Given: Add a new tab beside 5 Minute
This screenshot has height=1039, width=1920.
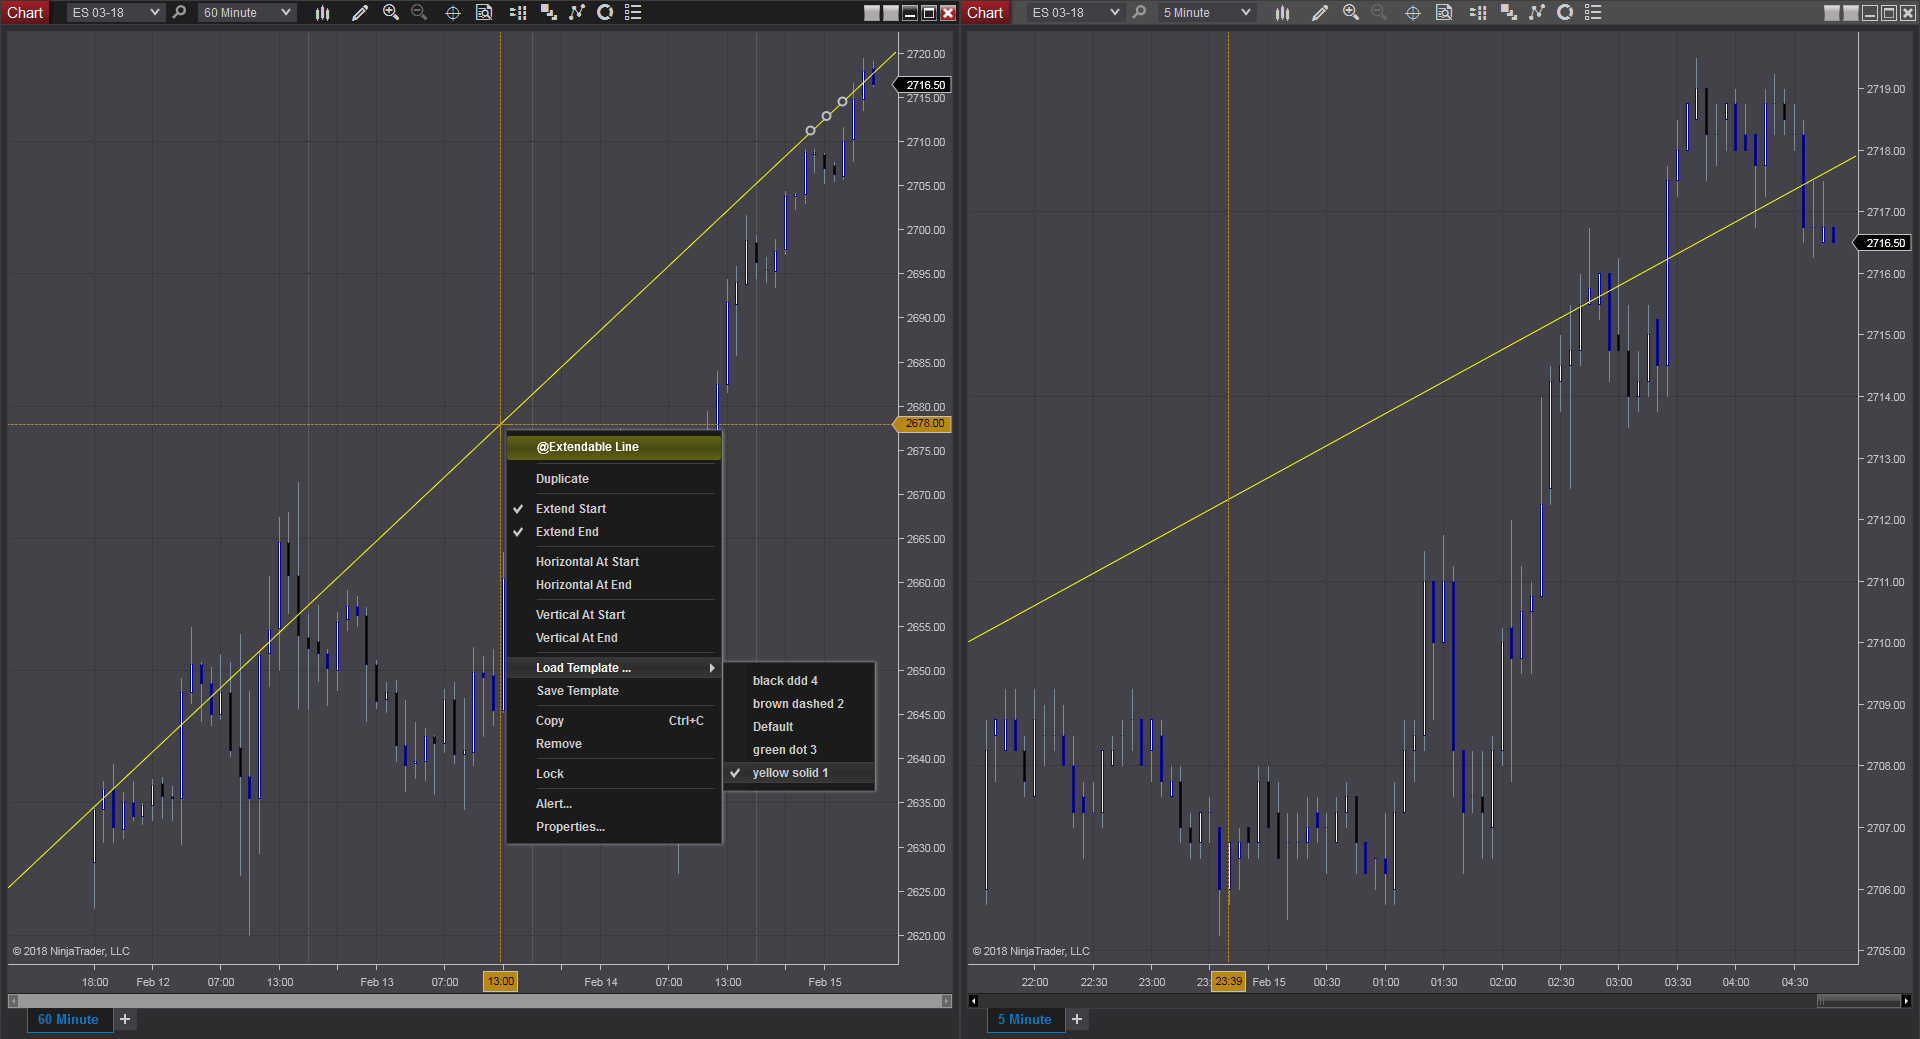Looking at the screenshot, I should [1077, 1020].
